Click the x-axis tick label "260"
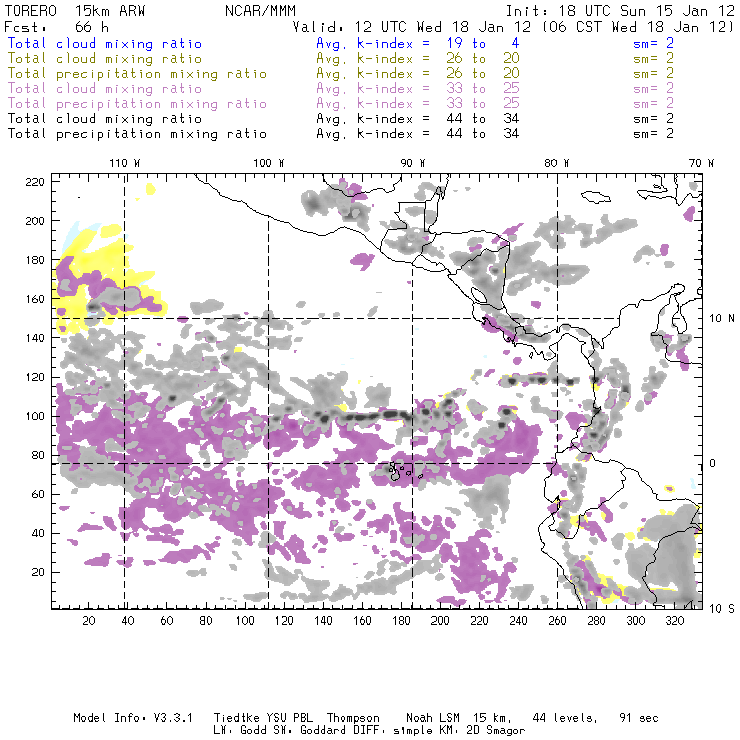 [557, 621]
